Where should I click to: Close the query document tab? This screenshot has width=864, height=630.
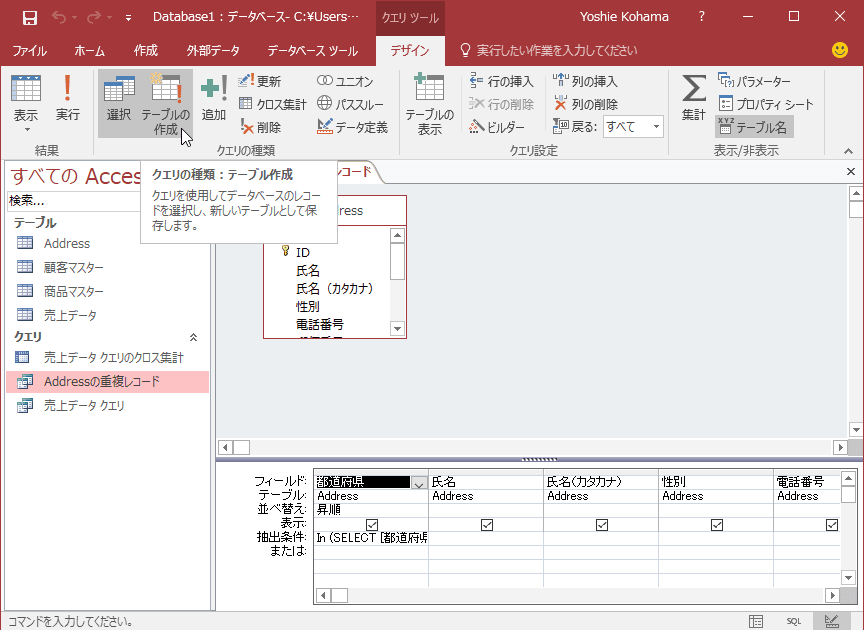pos(851,171)
